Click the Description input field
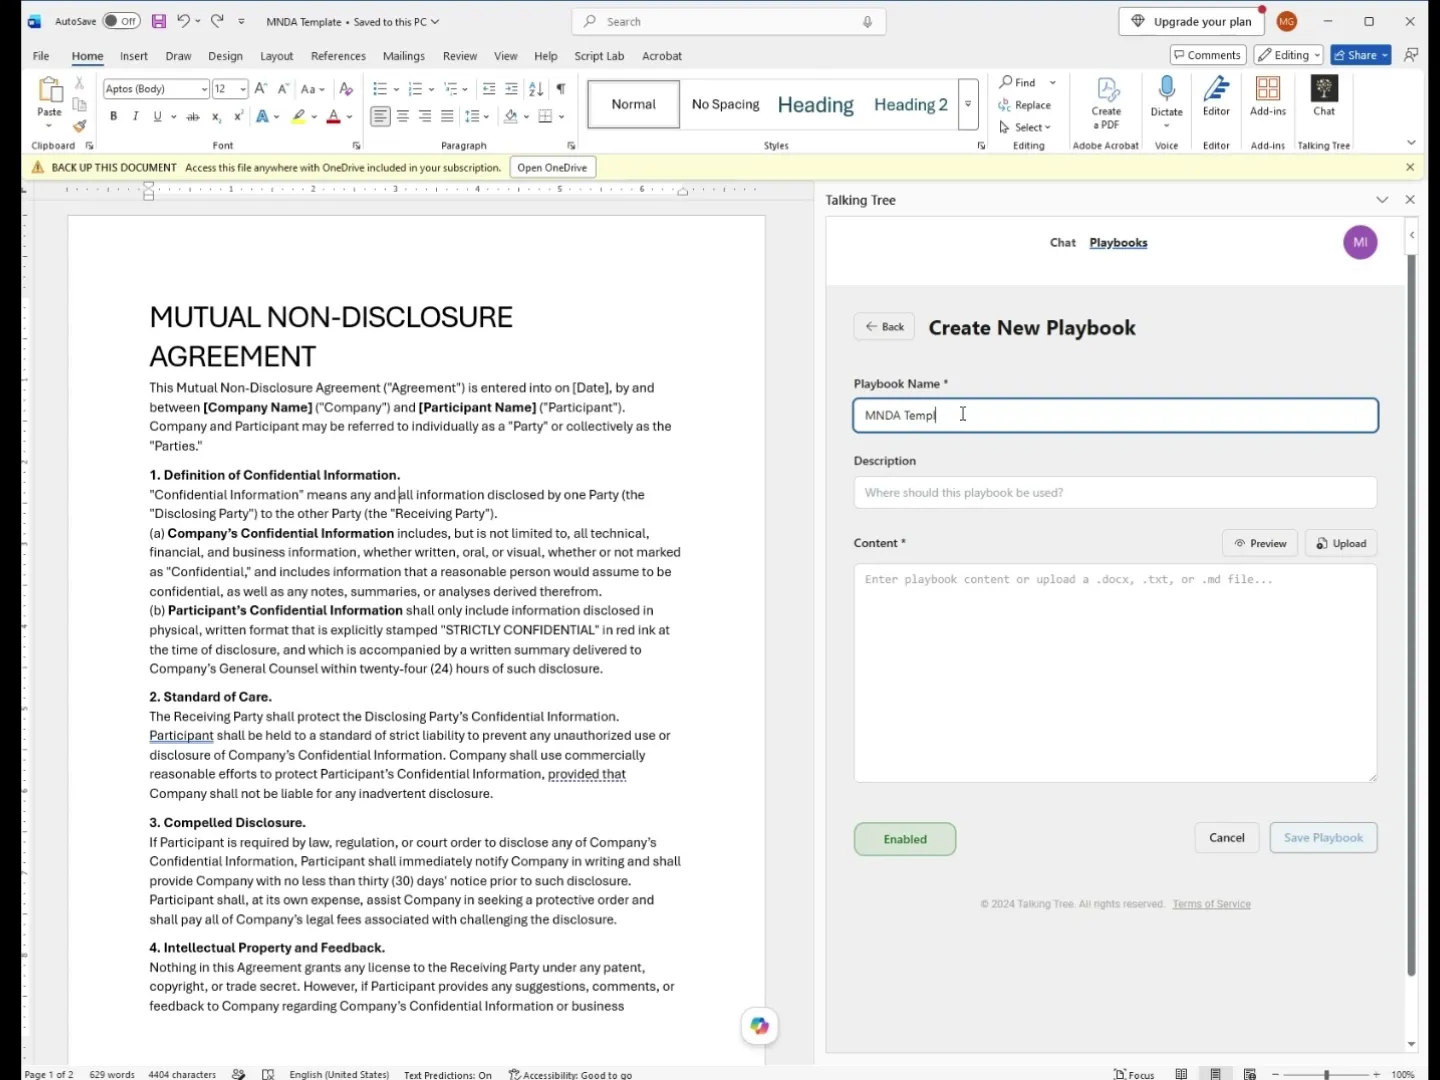 [1115, 492]
